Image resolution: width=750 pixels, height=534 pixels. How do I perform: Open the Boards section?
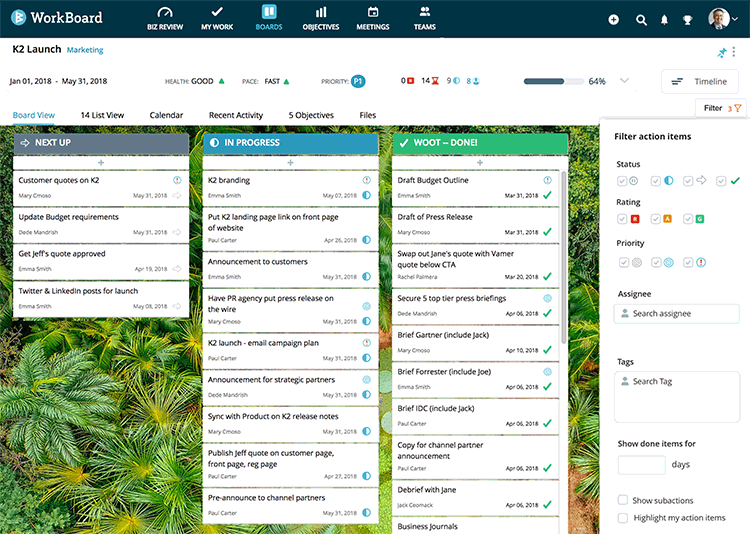[x=269, y=19]
